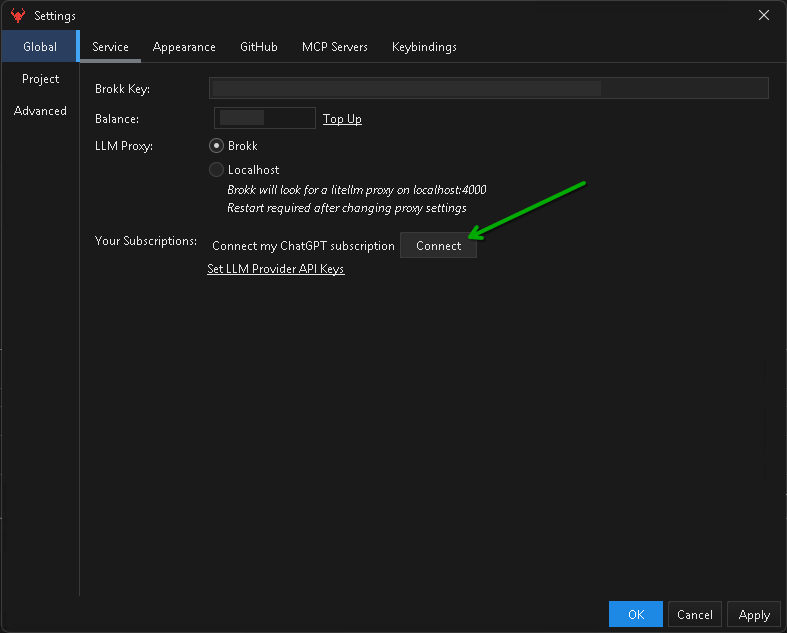Switch to the Service tab
The width and height of the screenshot is (787, 633).
pos(110,47)
